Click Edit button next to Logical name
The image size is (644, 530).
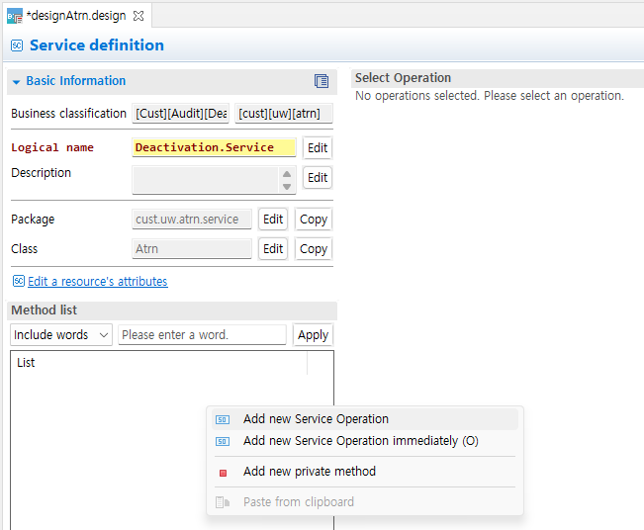pyautogui.click(x=317, y=148)
